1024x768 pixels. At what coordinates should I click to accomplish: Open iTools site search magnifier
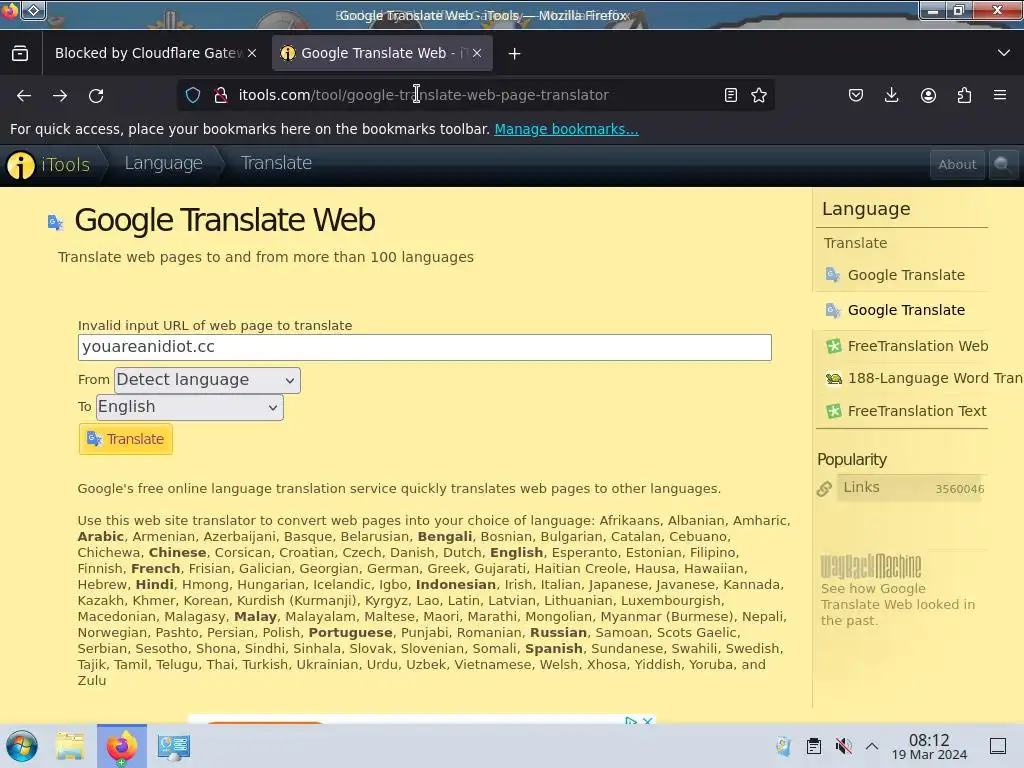coord(1002,165)
